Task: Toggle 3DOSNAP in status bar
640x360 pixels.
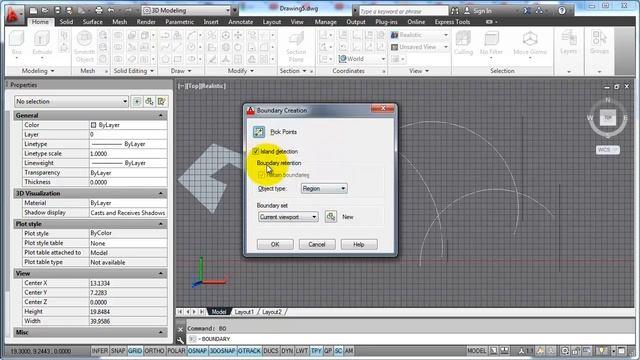Action: point(222,351)
